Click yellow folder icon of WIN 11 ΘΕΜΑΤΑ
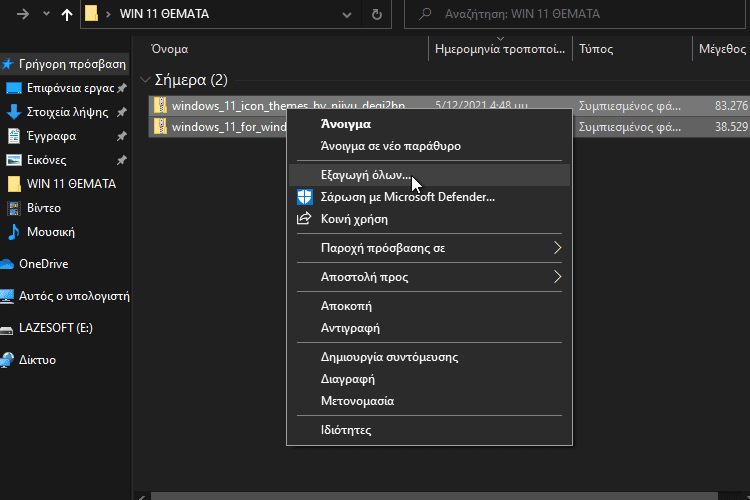This screenshot has height=500, width=750. 14,184
